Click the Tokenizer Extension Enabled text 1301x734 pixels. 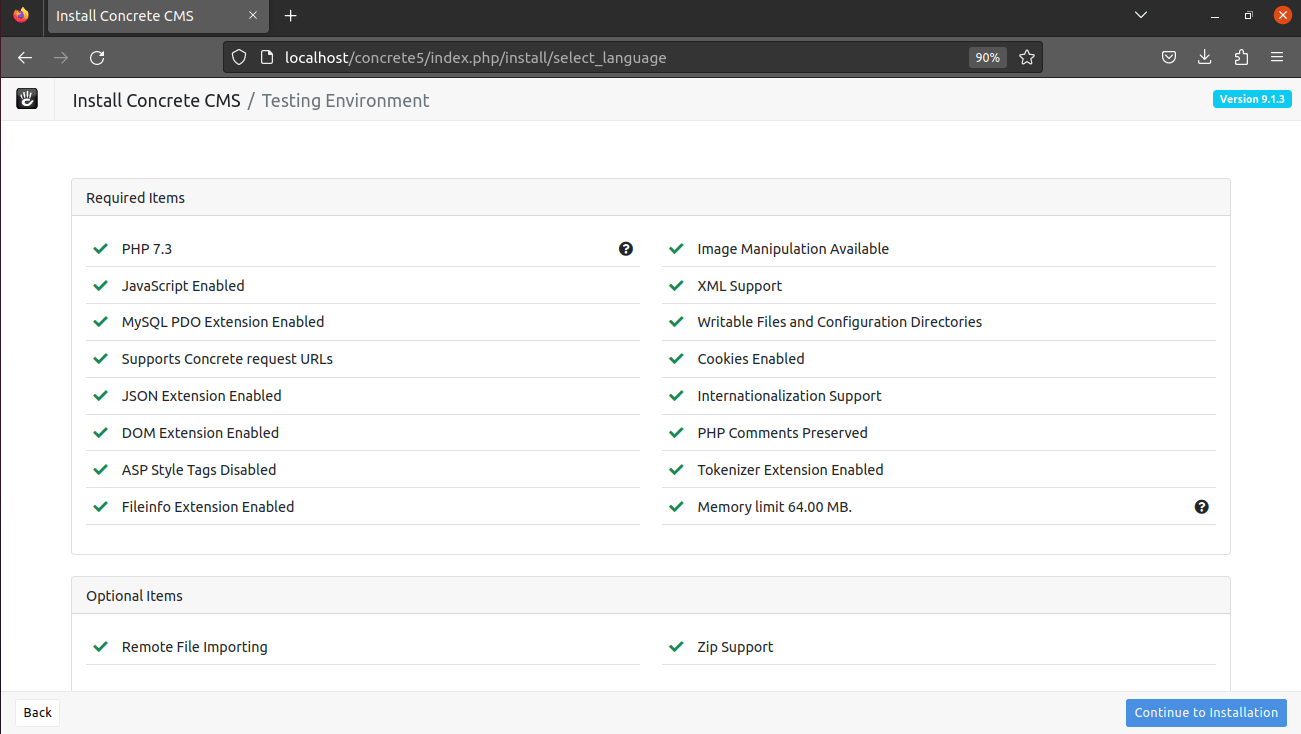(791, 470)
